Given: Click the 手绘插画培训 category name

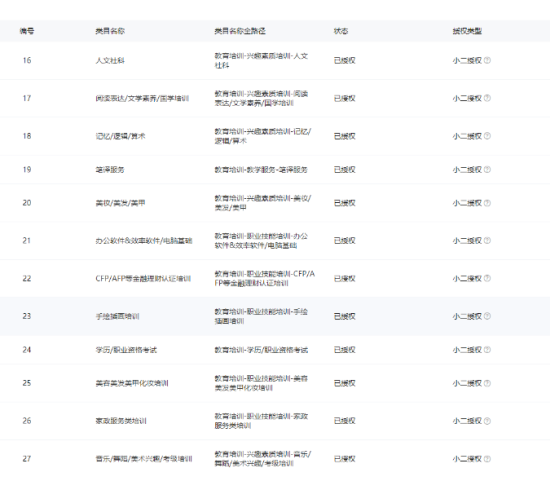Looking at the screenshot, I should [x=118, y=316].
